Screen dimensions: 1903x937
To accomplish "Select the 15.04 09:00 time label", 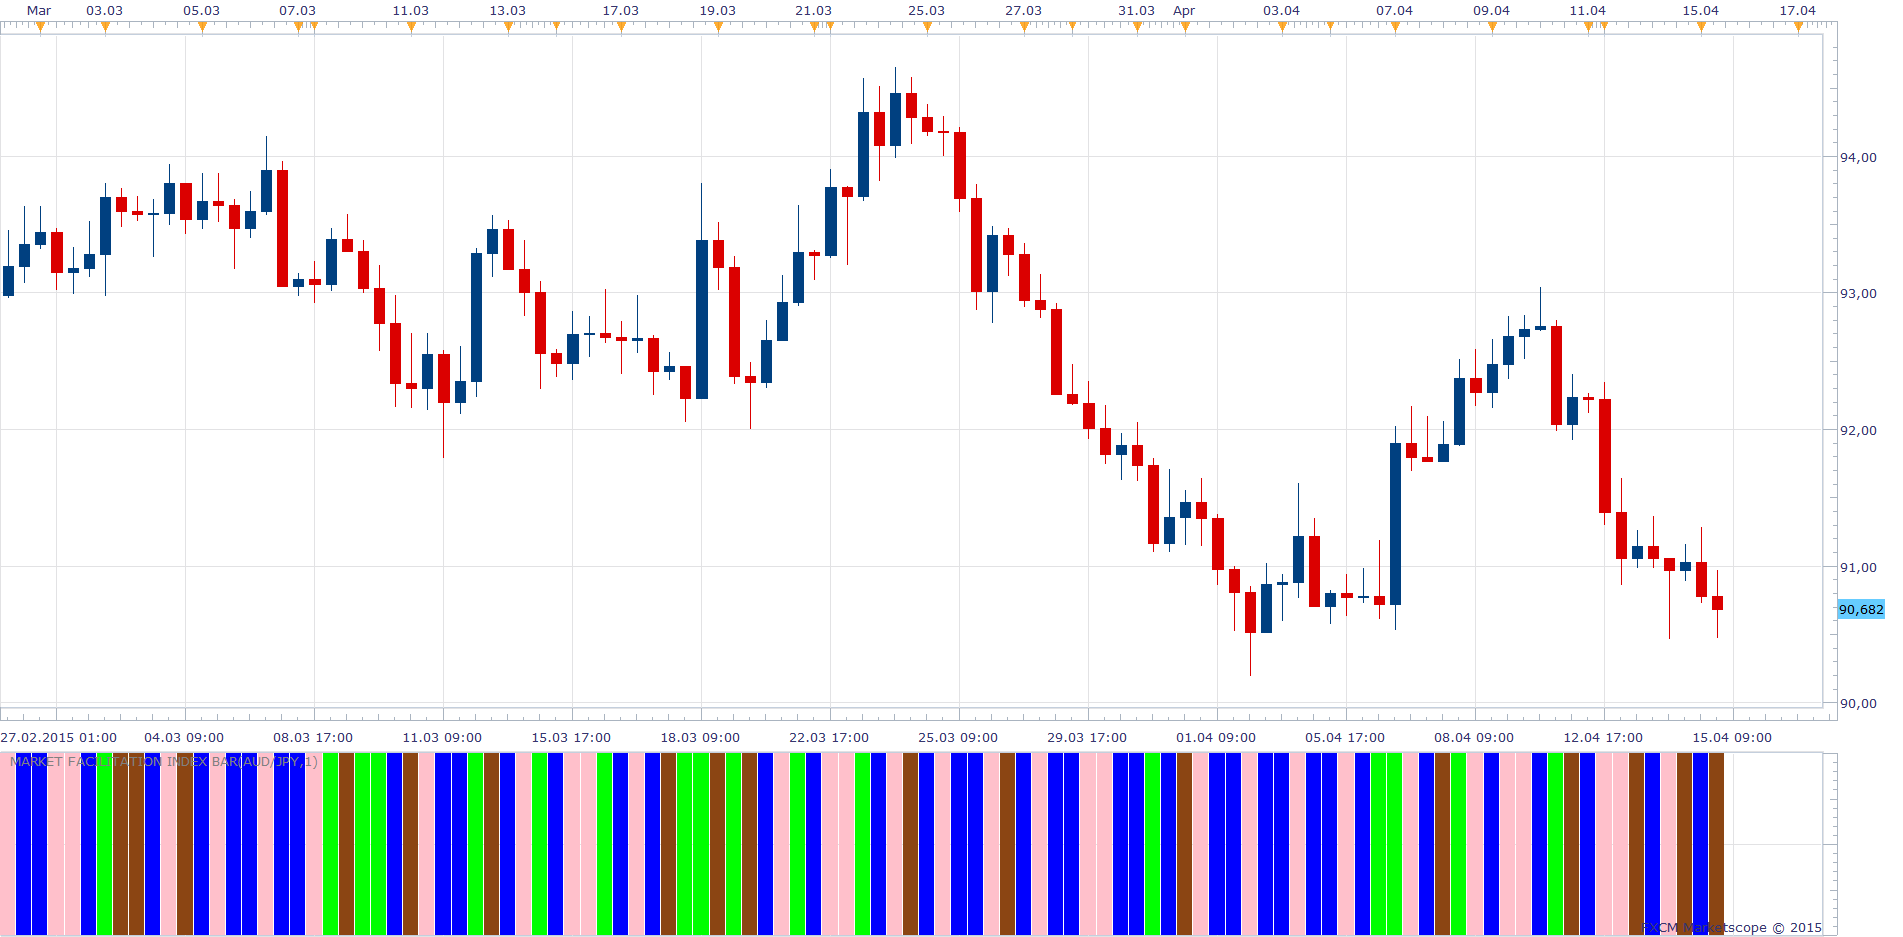I will pos(1732,738).
